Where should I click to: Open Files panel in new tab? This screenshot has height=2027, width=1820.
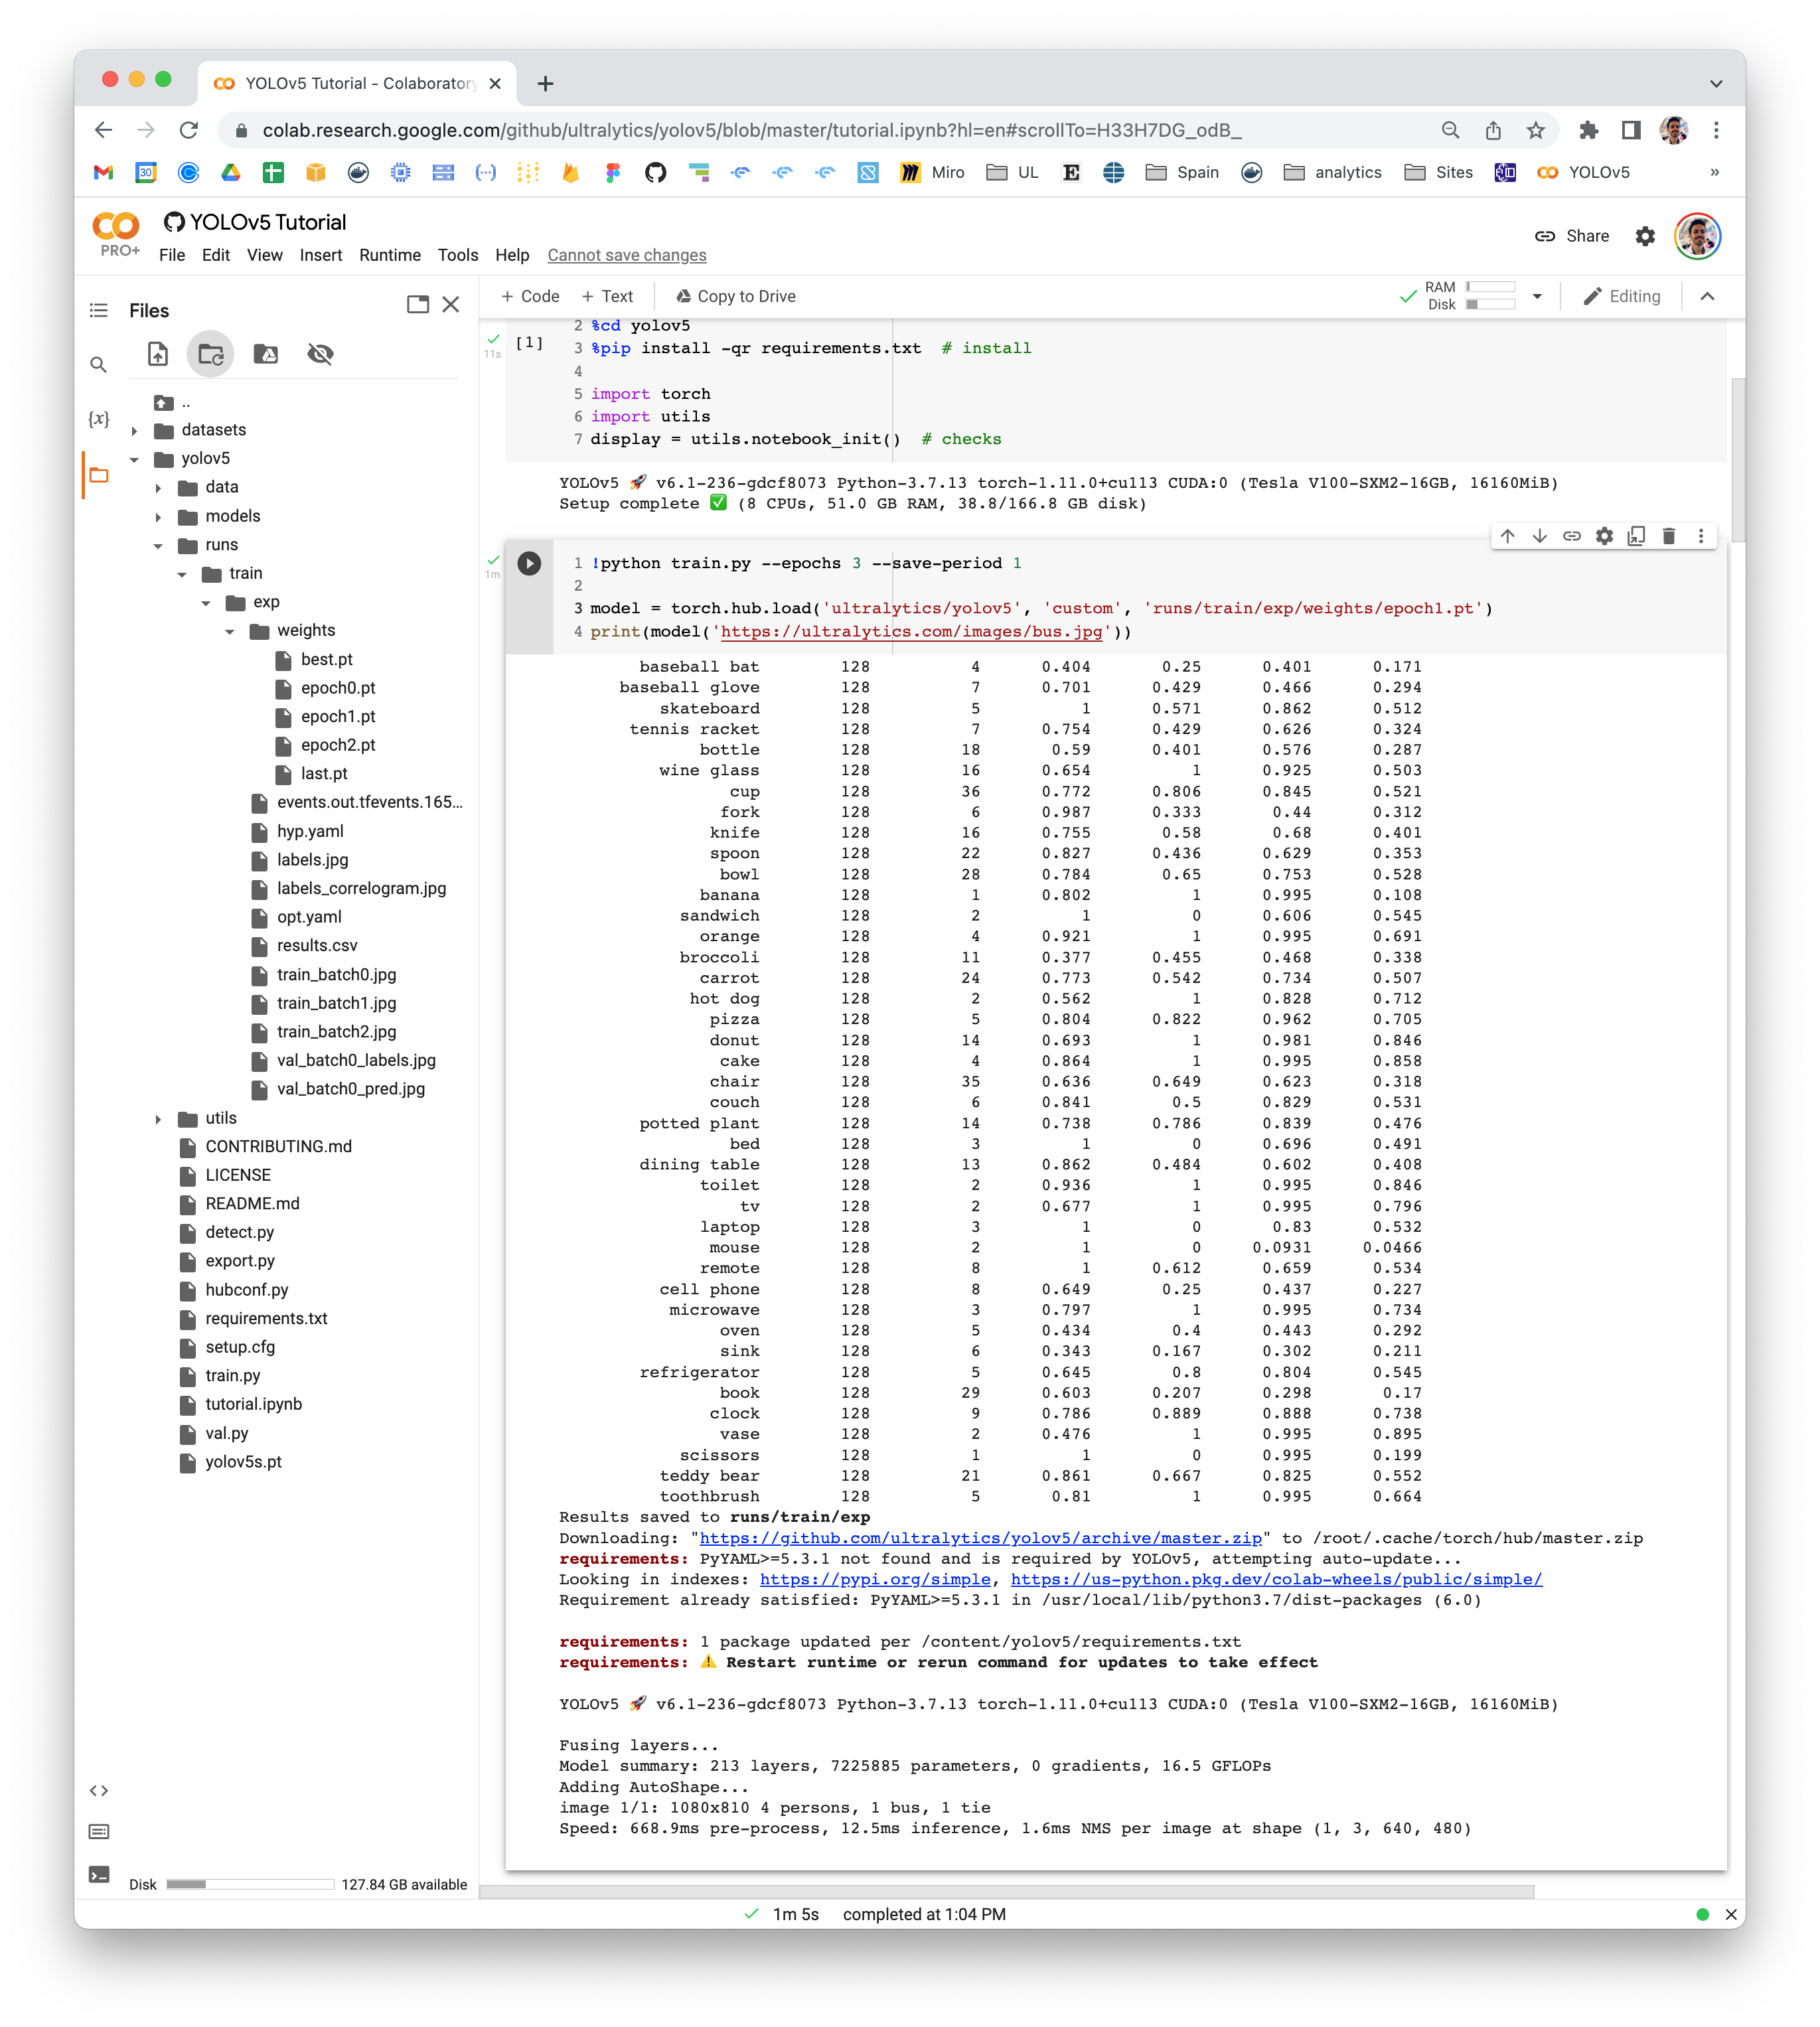click(418, 305)
